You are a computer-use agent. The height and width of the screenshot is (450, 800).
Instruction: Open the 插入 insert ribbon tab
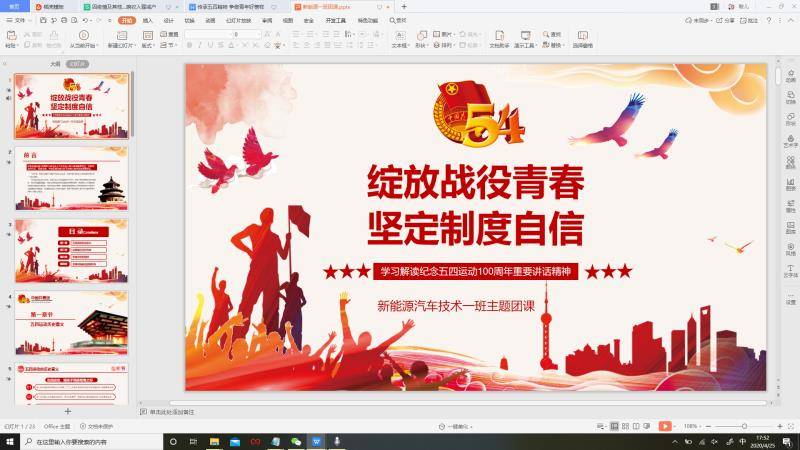click(x=148, y=19)
